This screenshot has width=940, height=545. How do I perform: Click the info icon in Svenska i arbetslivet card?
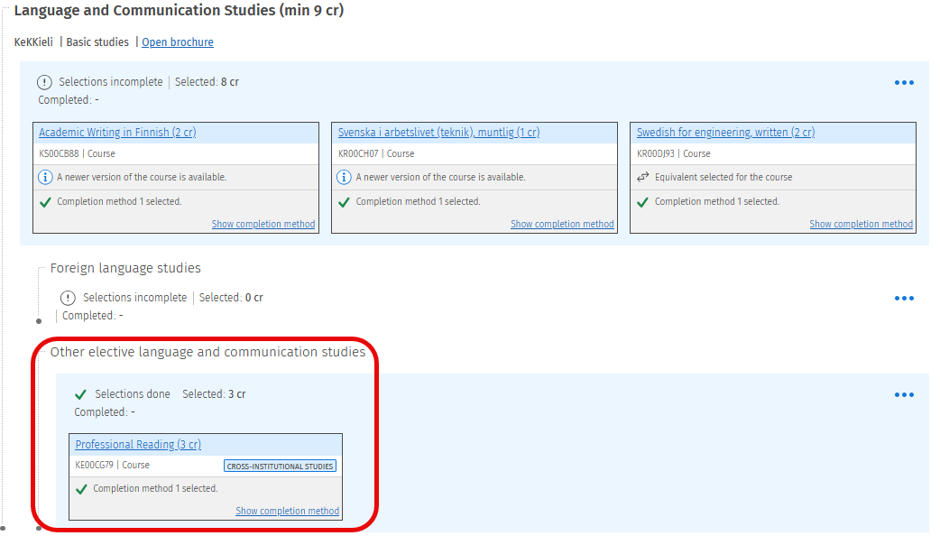click(344, 177)
